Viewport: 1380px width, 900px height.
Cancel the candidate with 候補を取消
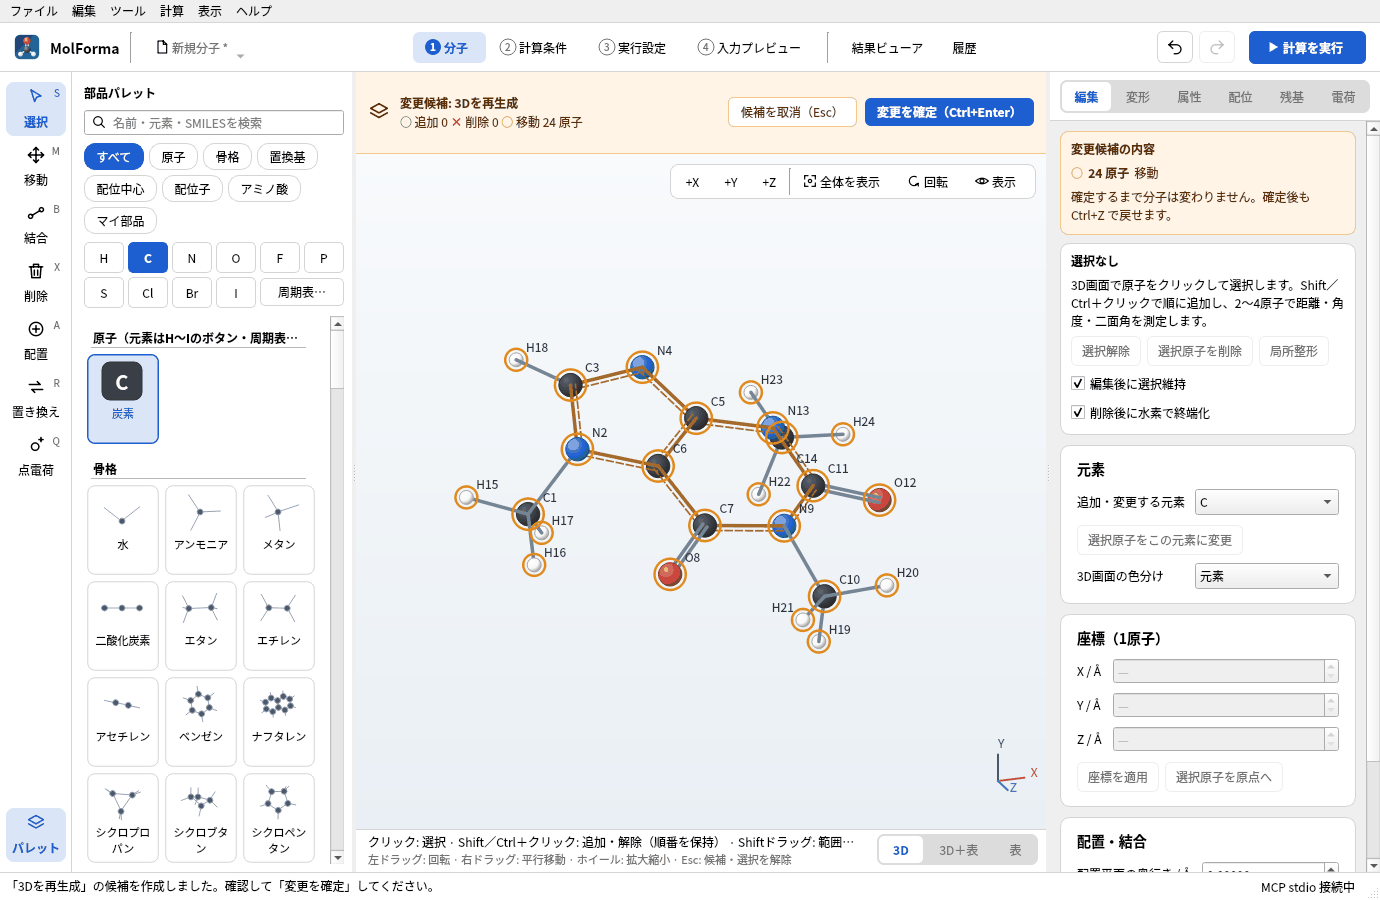click(x=792, y=112)
